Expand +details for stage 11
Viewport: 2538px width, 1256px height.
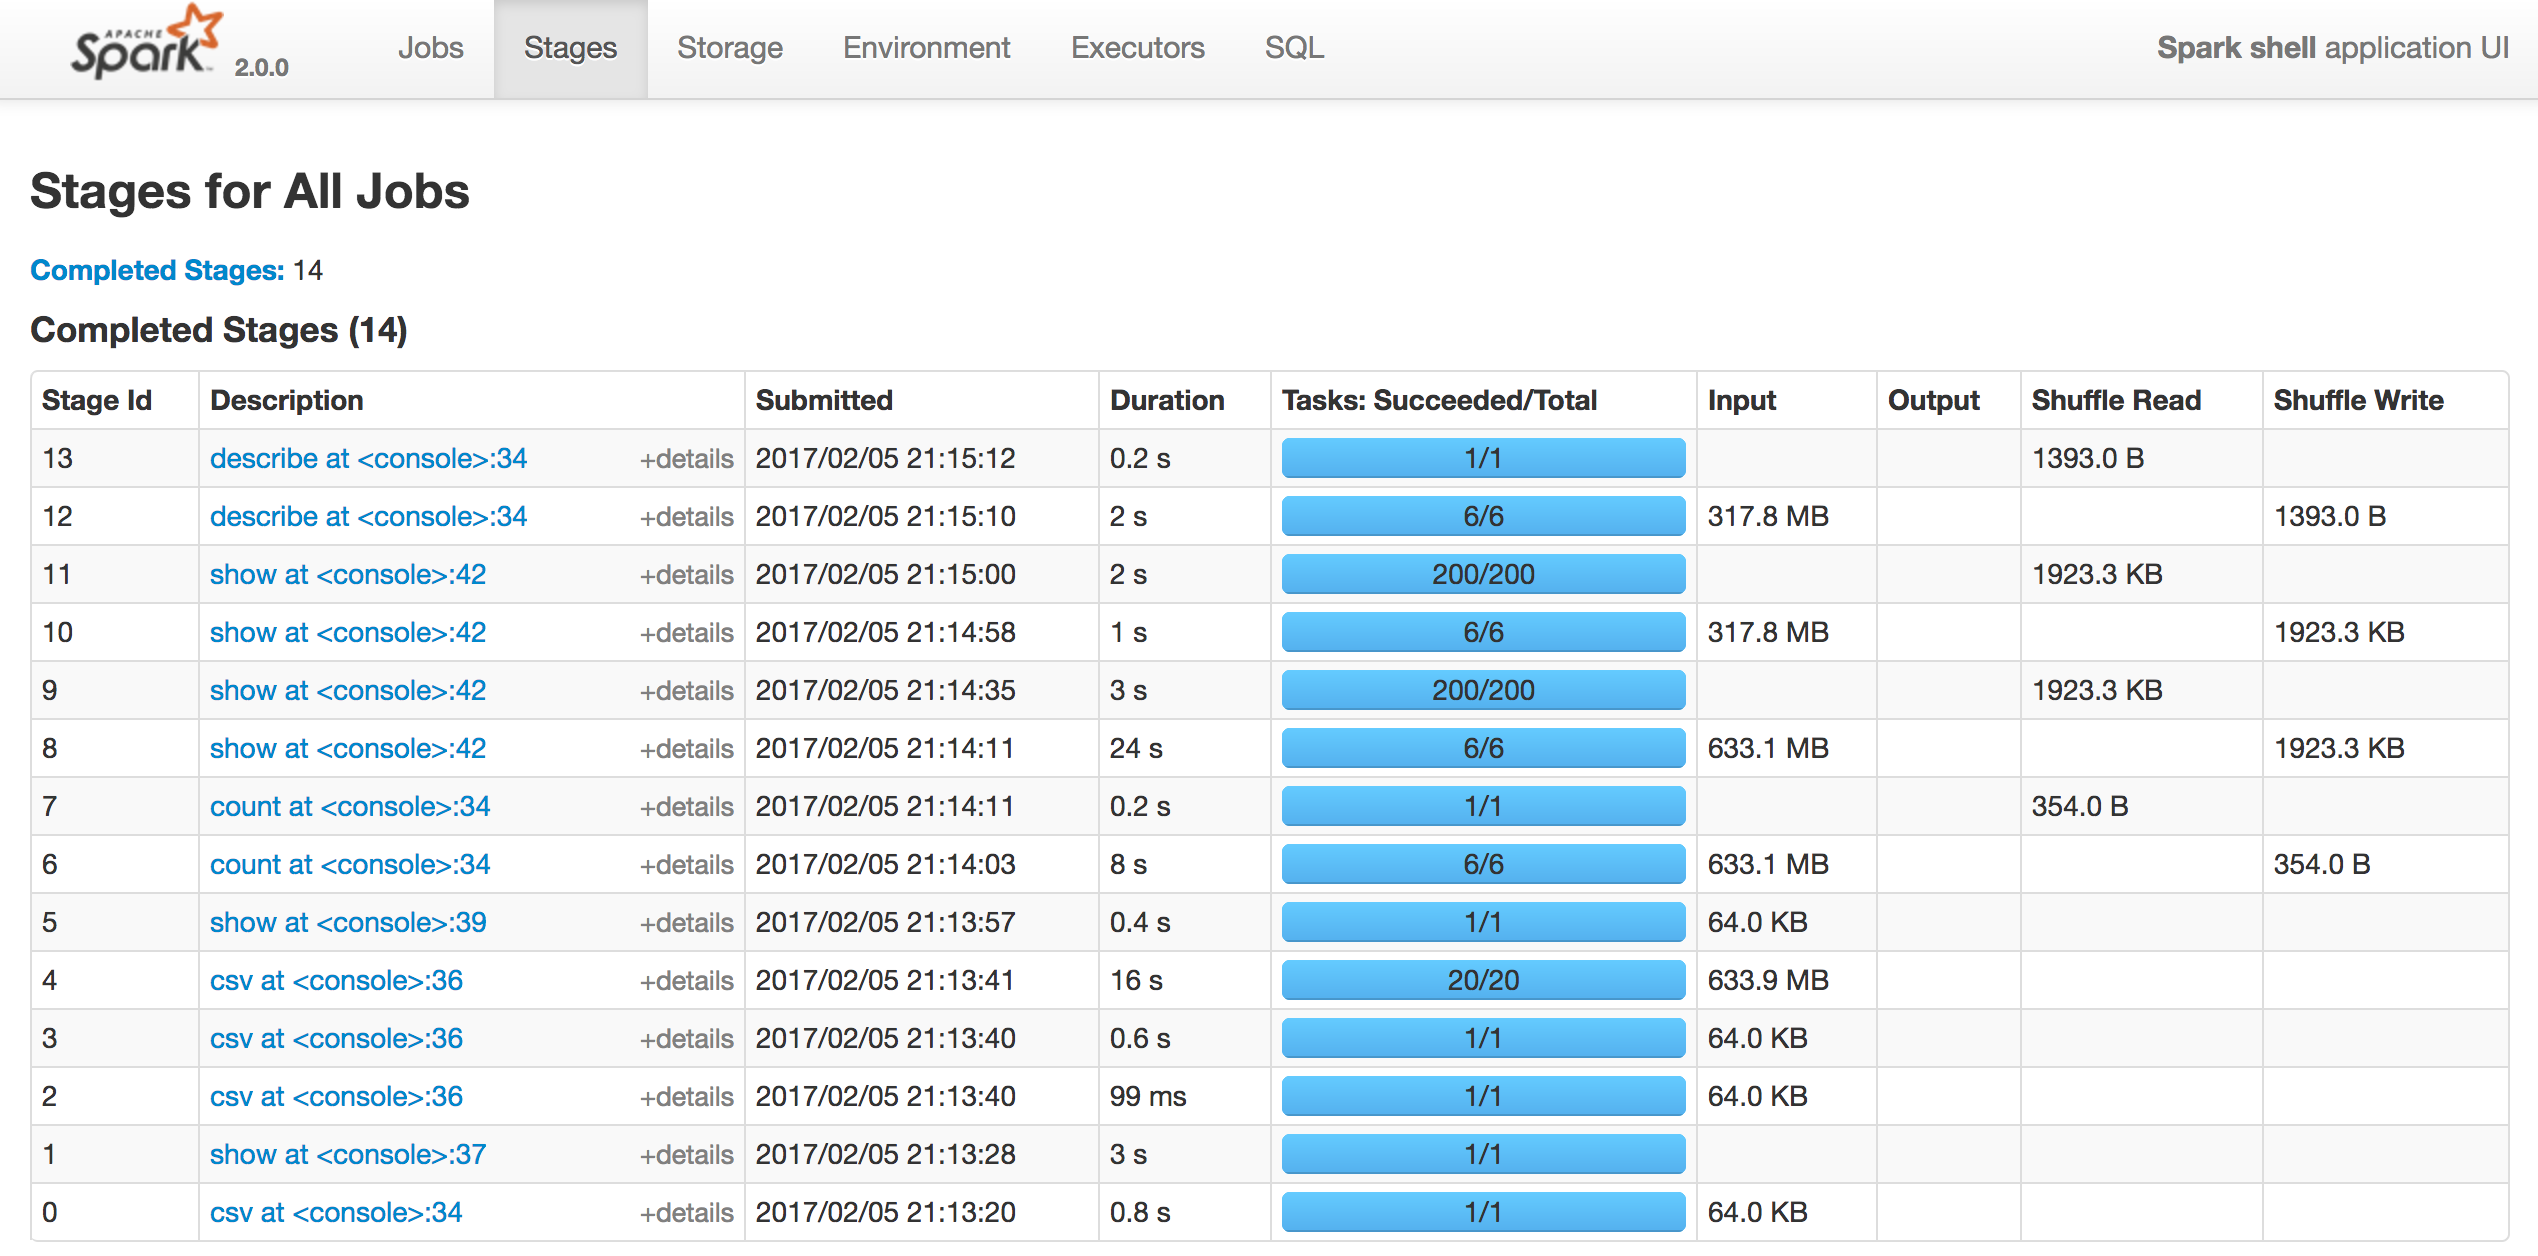coord(687,575)
